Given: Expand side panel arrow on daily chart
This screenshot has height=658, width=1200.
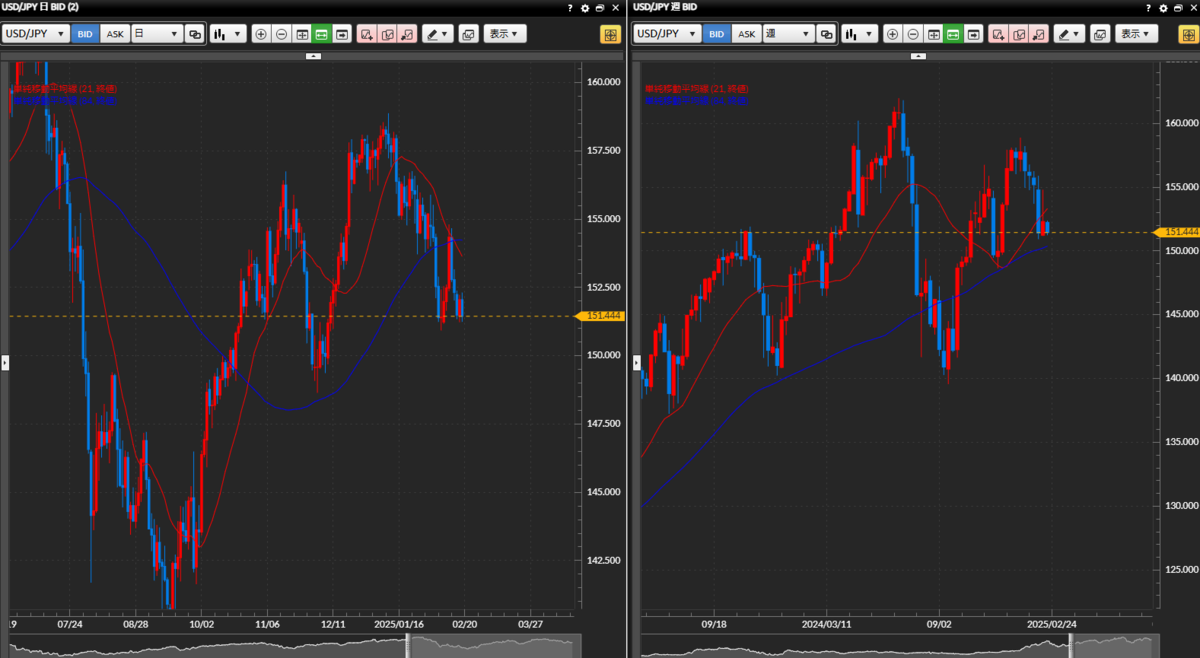Looking at the screenshot, I should tap(4, 362).
